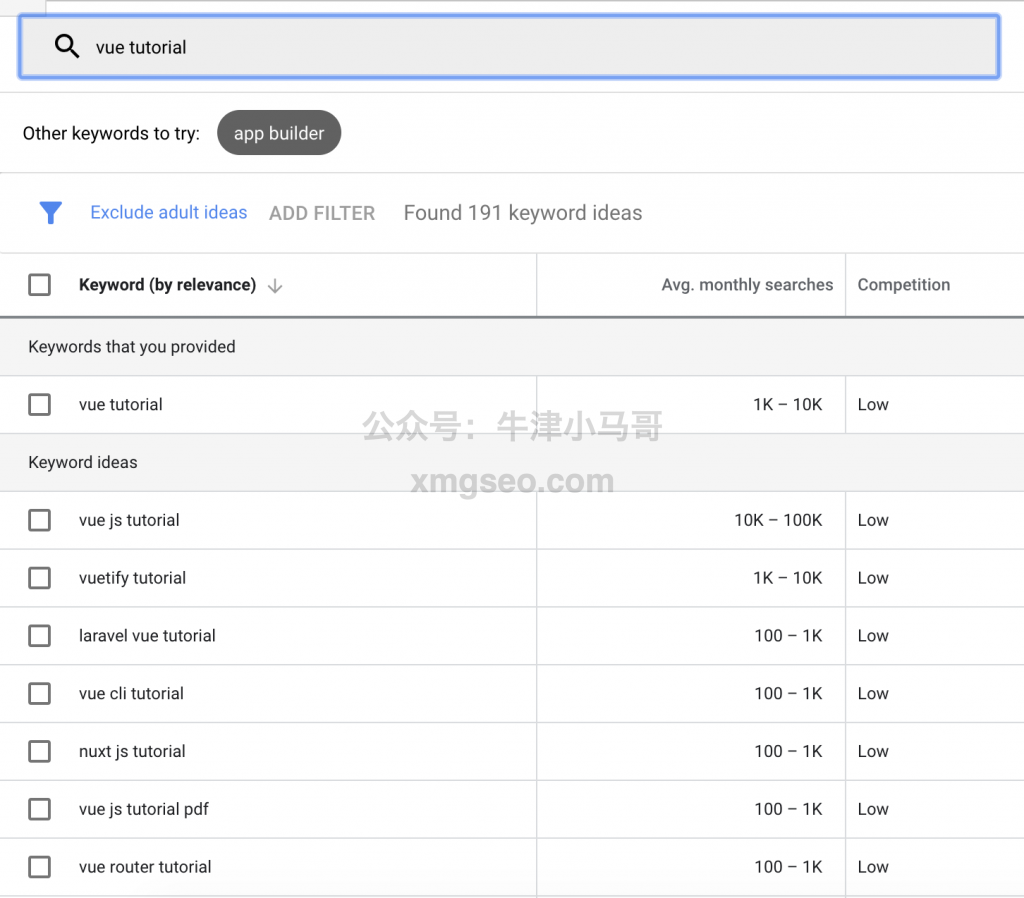Click Low competition for 'vue router tutorial' row

click(x=873, y=867)
